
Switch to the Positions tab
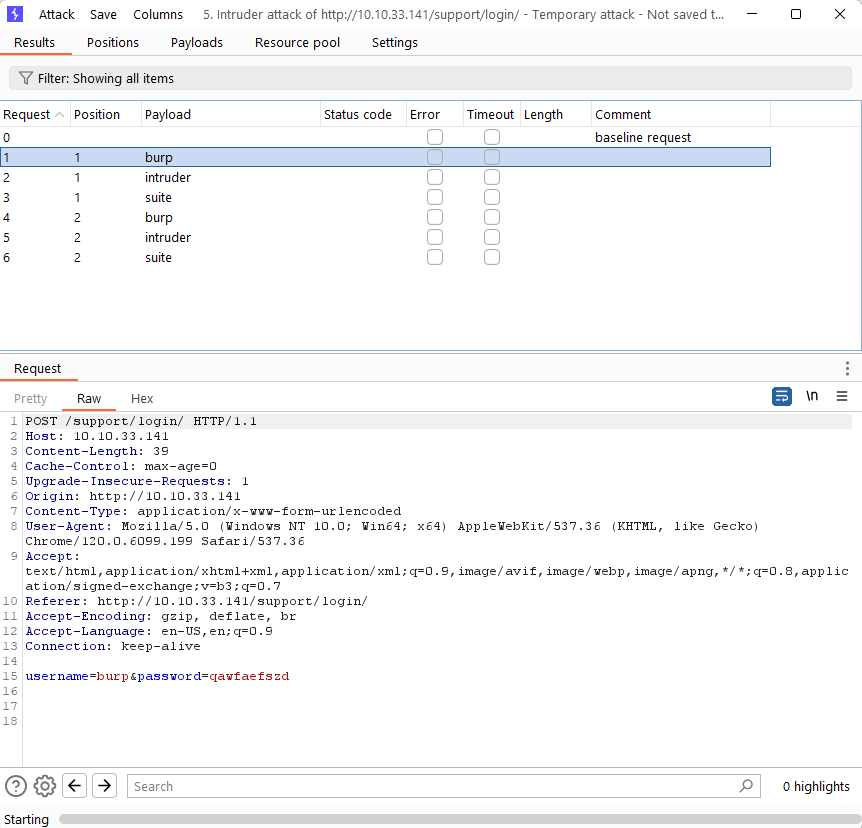[113, 42]
